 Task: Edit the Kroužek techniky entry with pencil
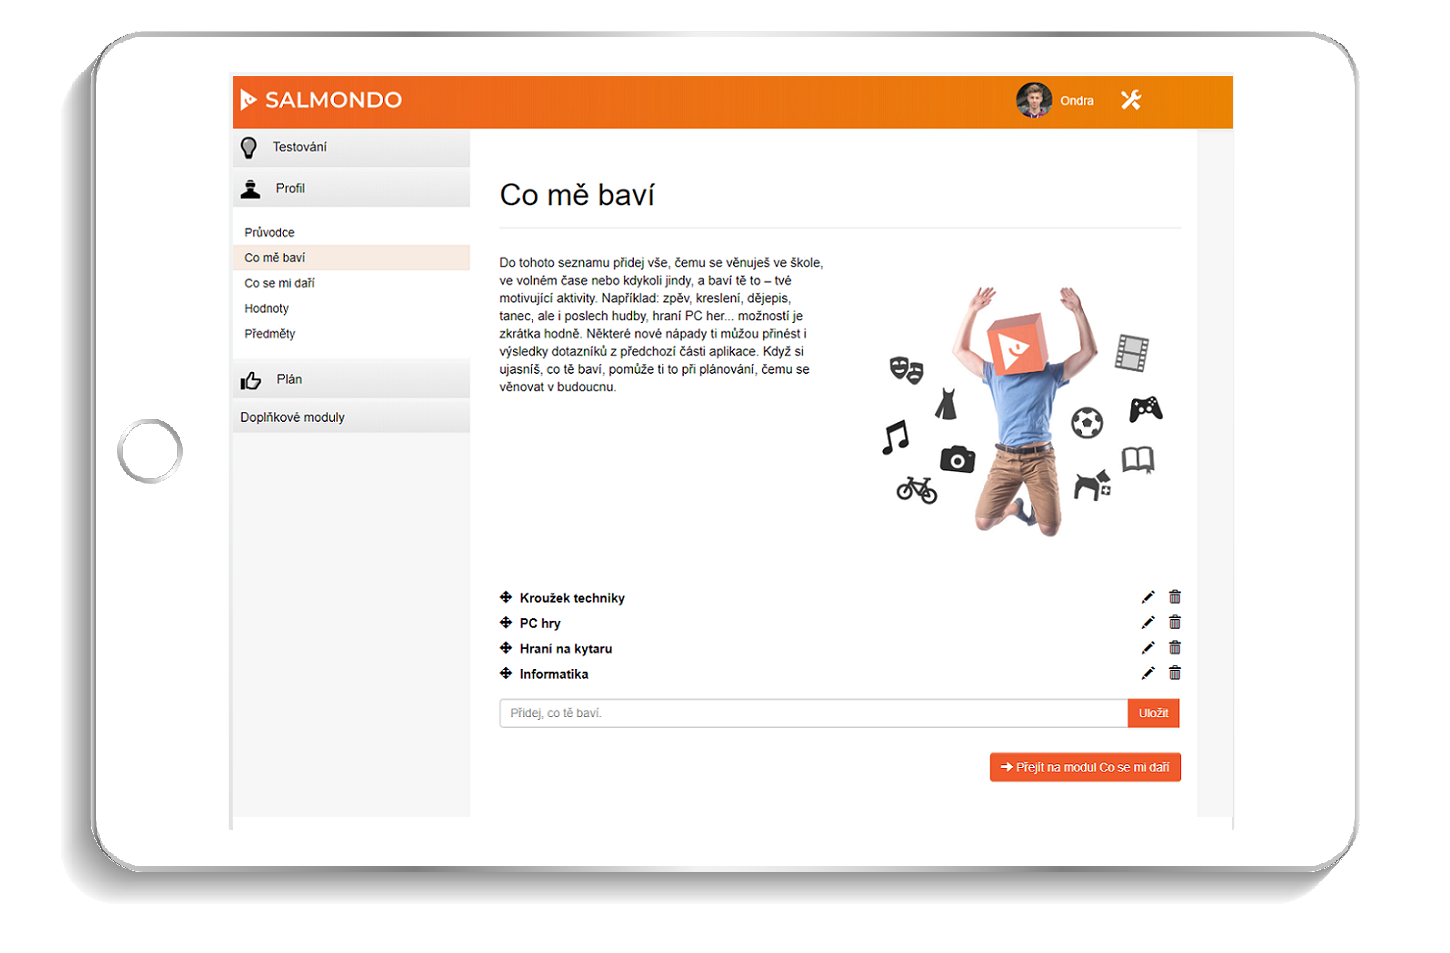coord(1148,597)
